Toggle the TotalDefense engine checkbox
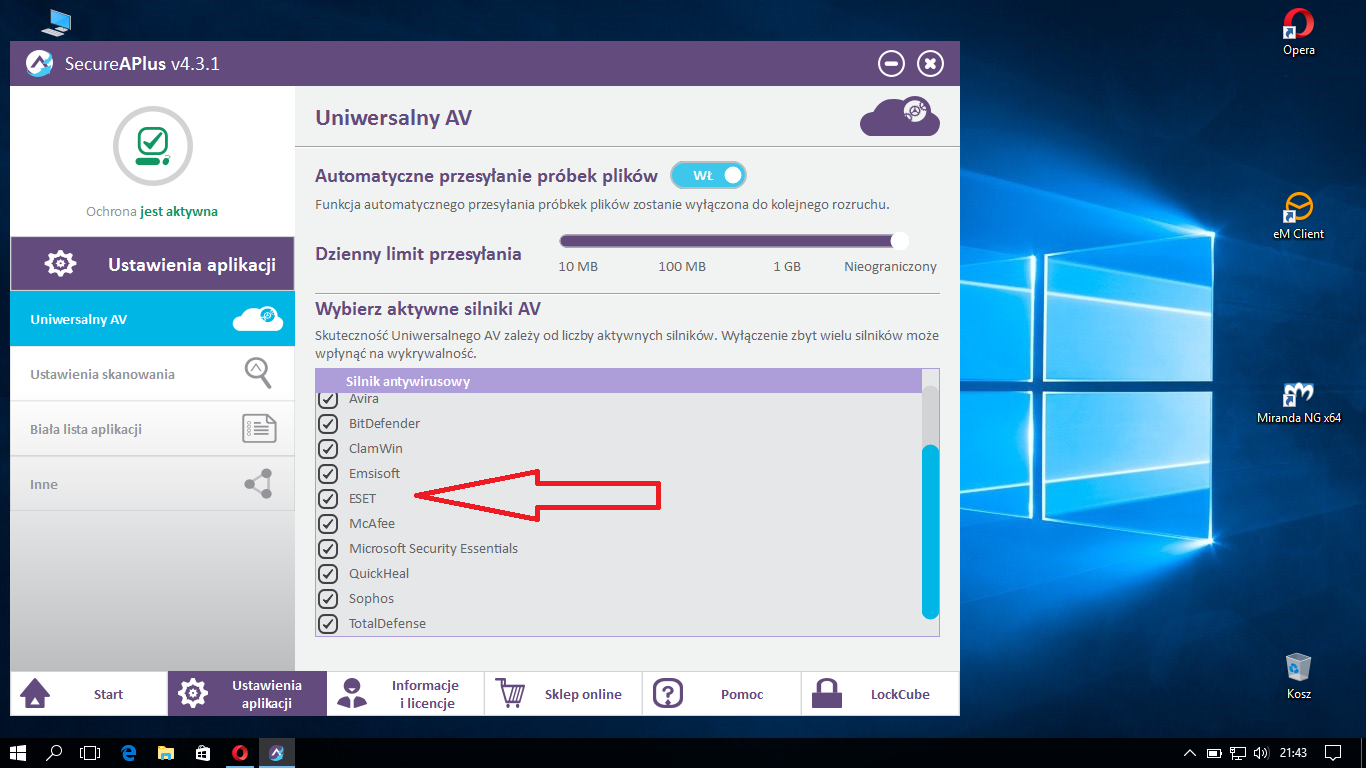 click(x=328, y=624)
